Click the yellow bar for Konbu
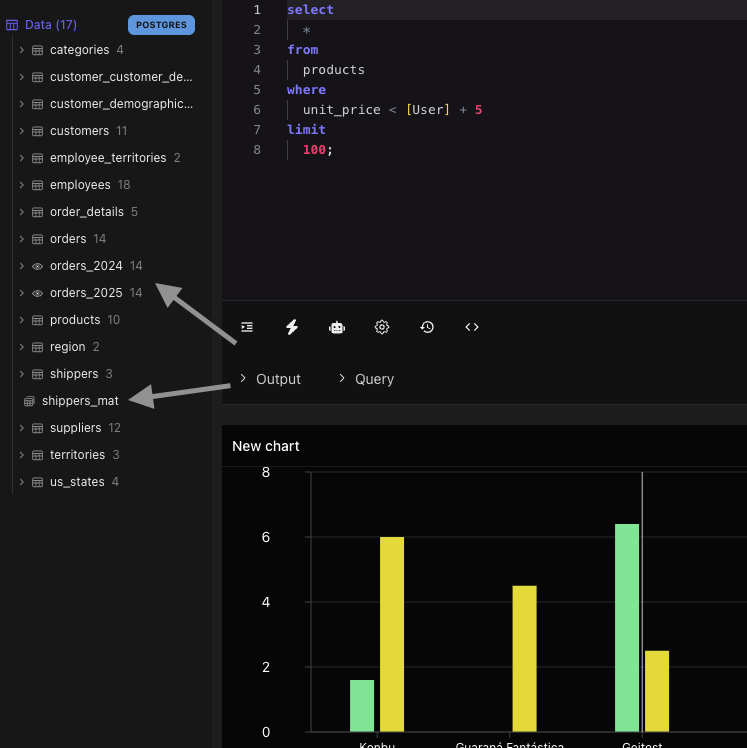Viewport: 747px width, 748px height. pos(392,634)
